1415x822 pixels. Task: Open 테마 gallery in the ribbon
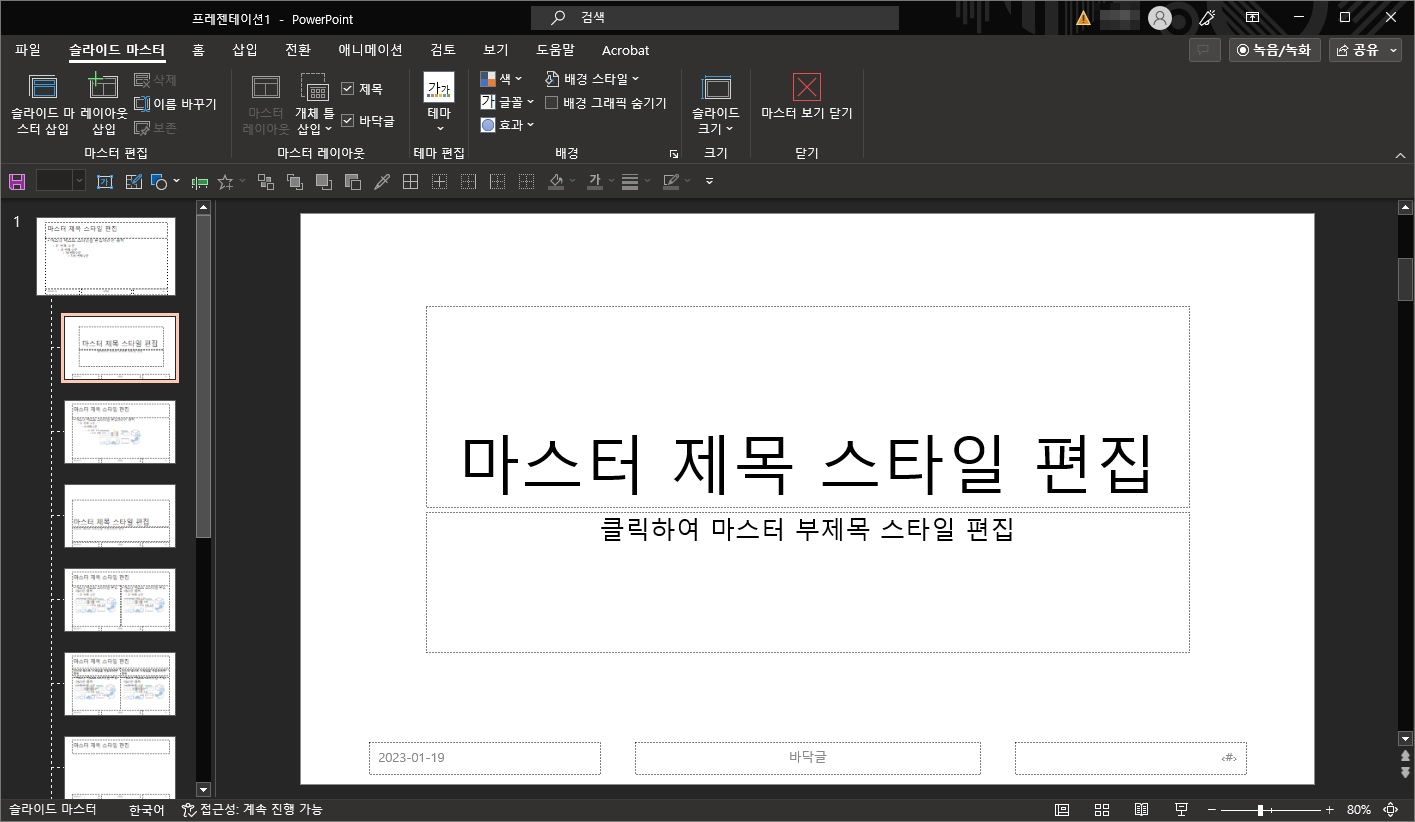(x=439, y=100)
